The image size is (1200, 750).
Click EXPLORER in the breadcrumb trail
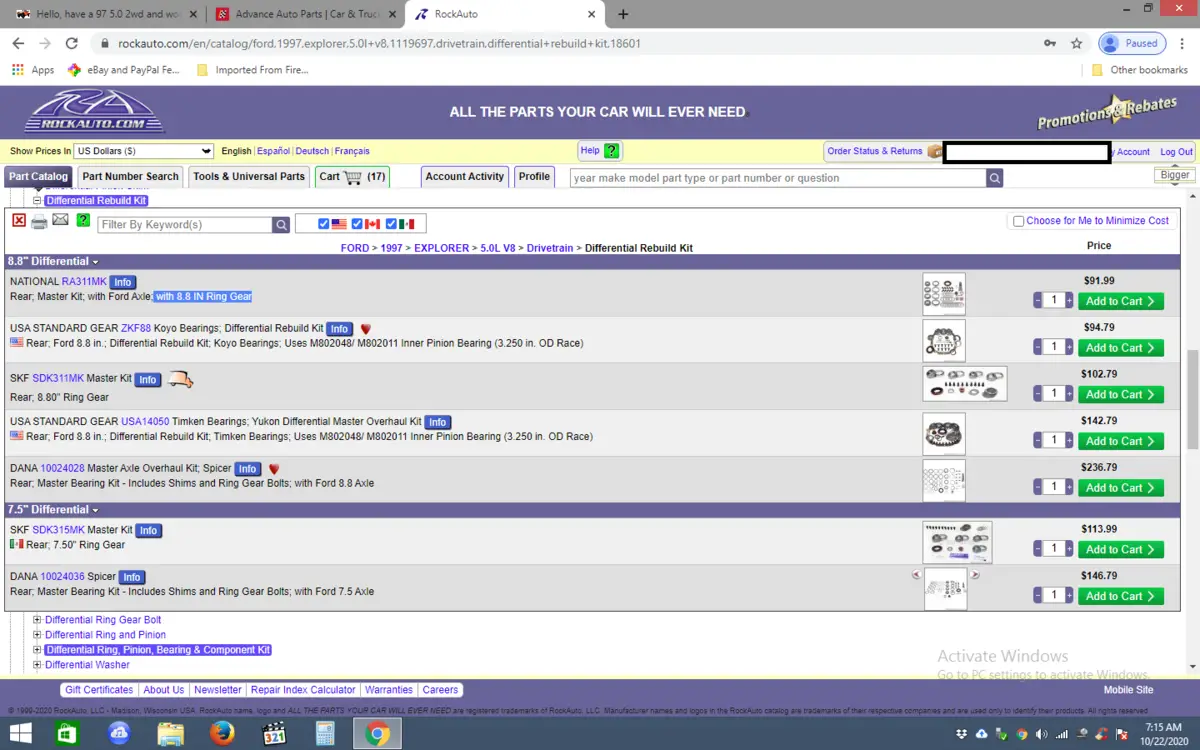(x=441, y=248)
